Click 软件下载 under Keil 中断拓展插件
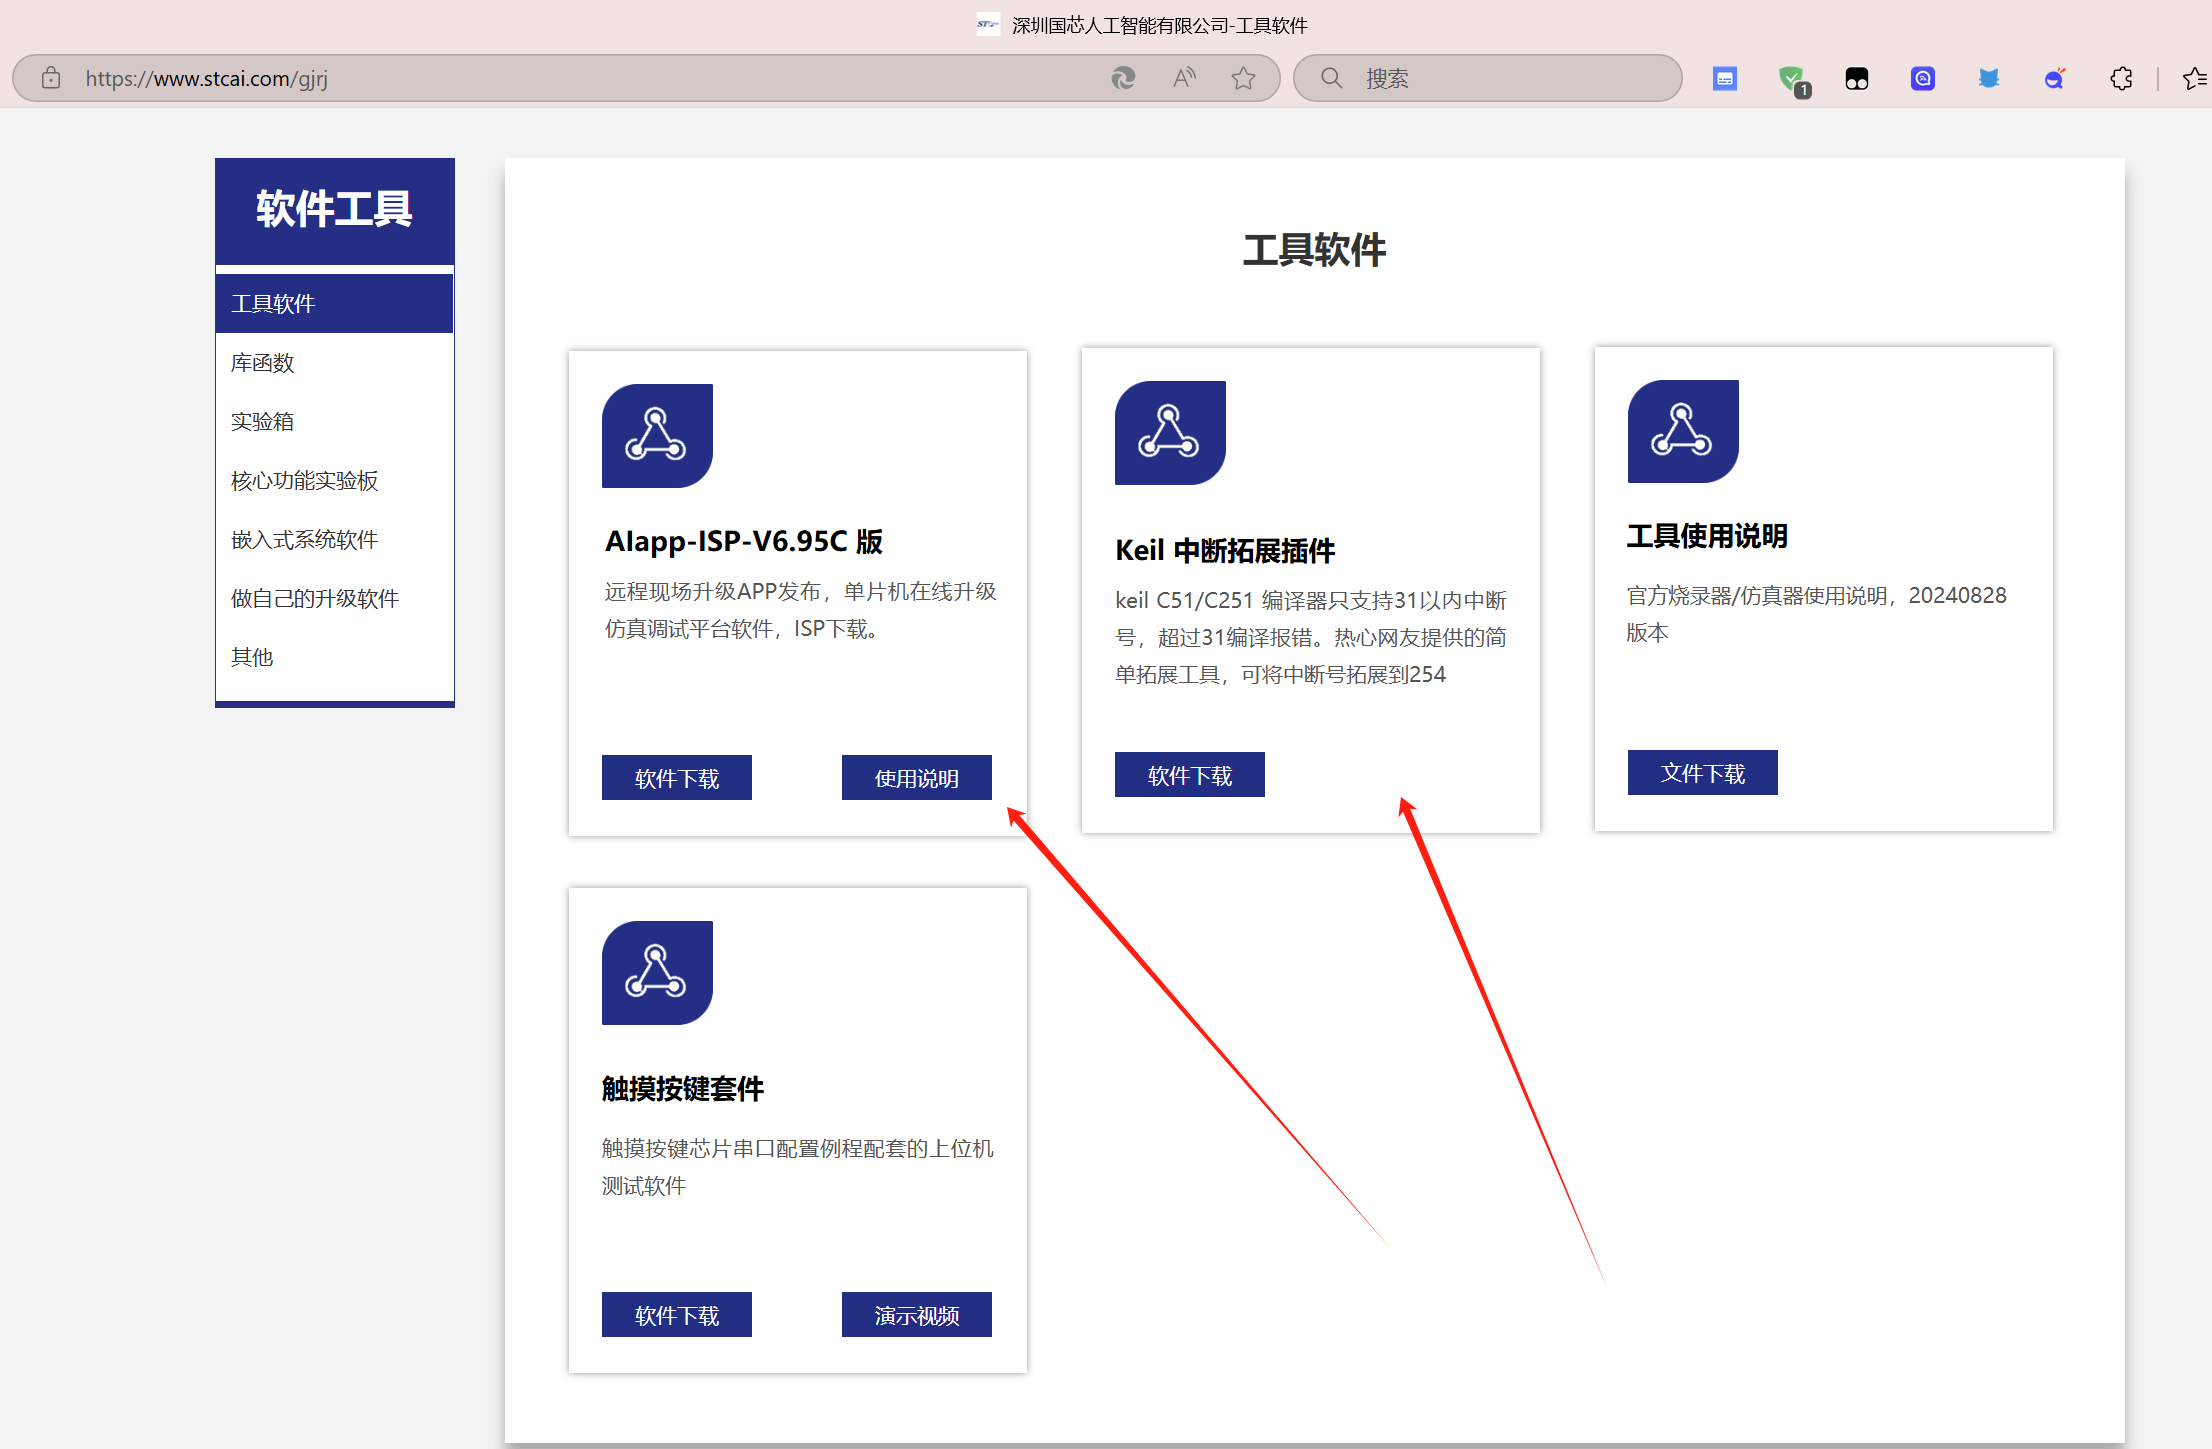2212x1449 pixels. (1190, 775)
